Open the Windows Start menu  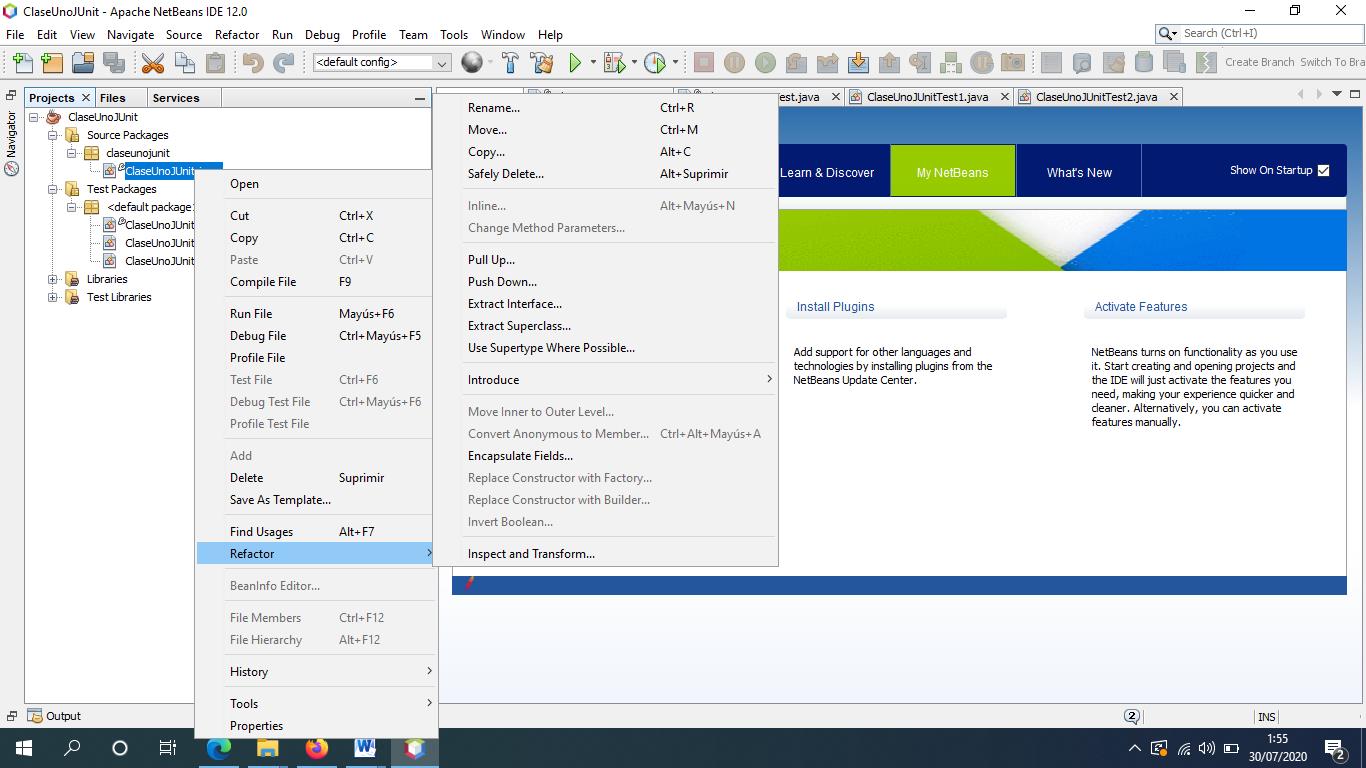coord(24,747)
